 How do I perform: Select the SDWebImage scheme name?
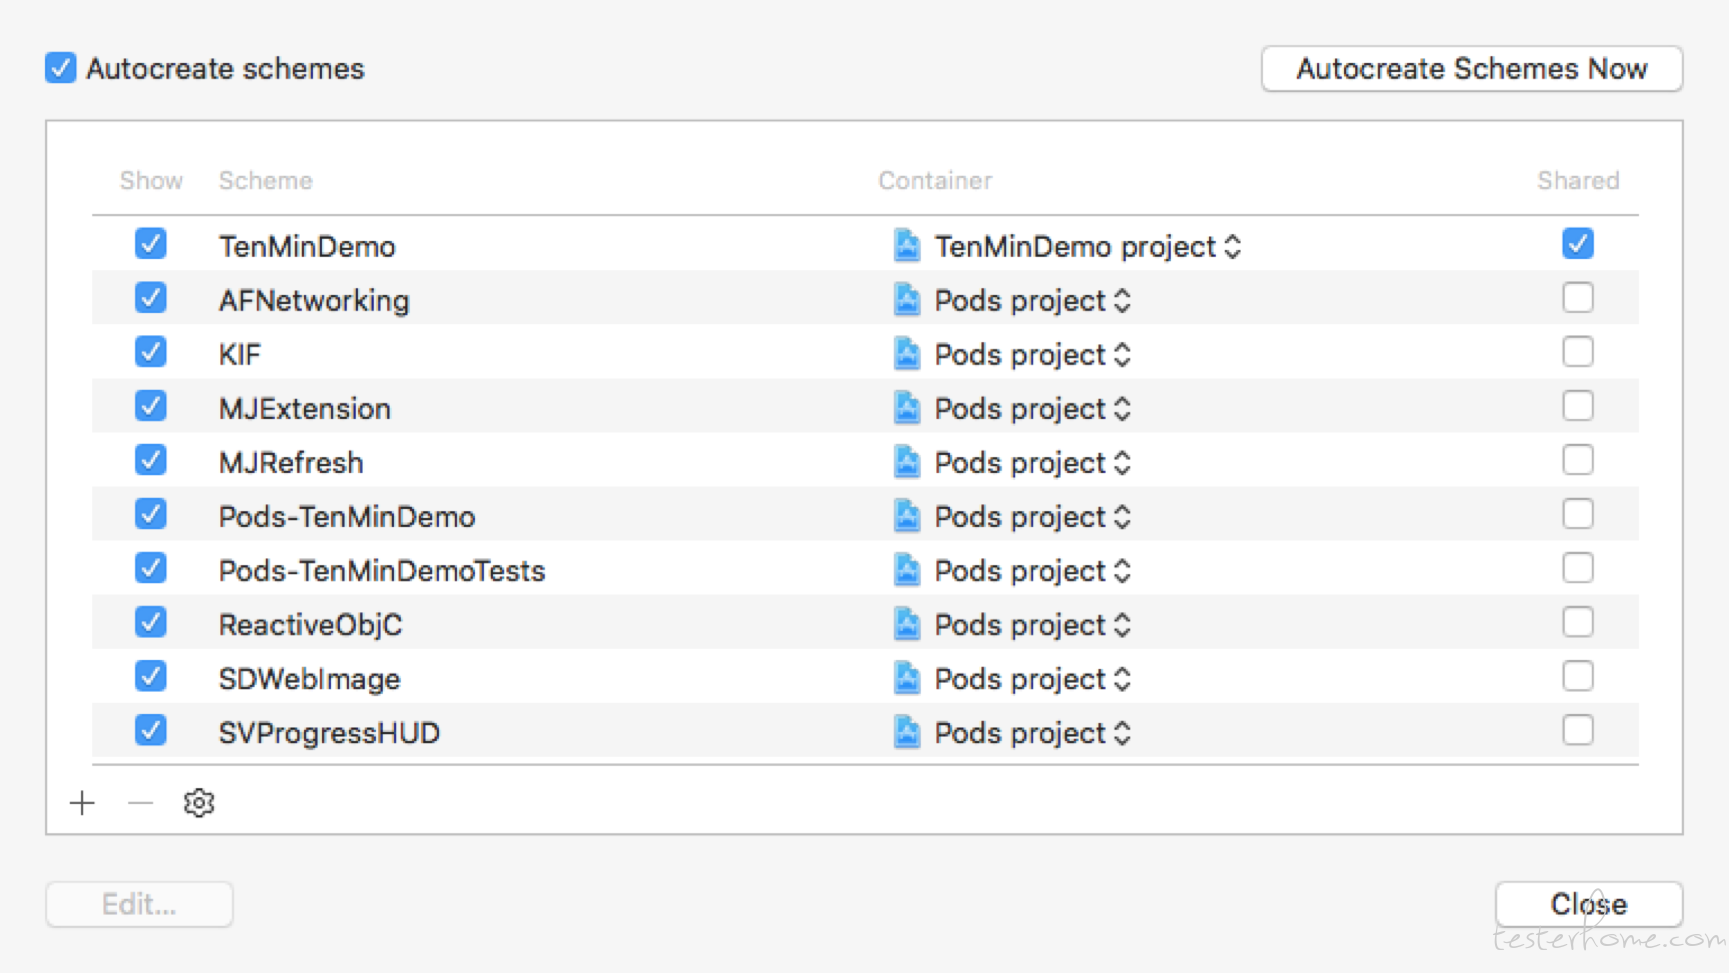[309, 679]
